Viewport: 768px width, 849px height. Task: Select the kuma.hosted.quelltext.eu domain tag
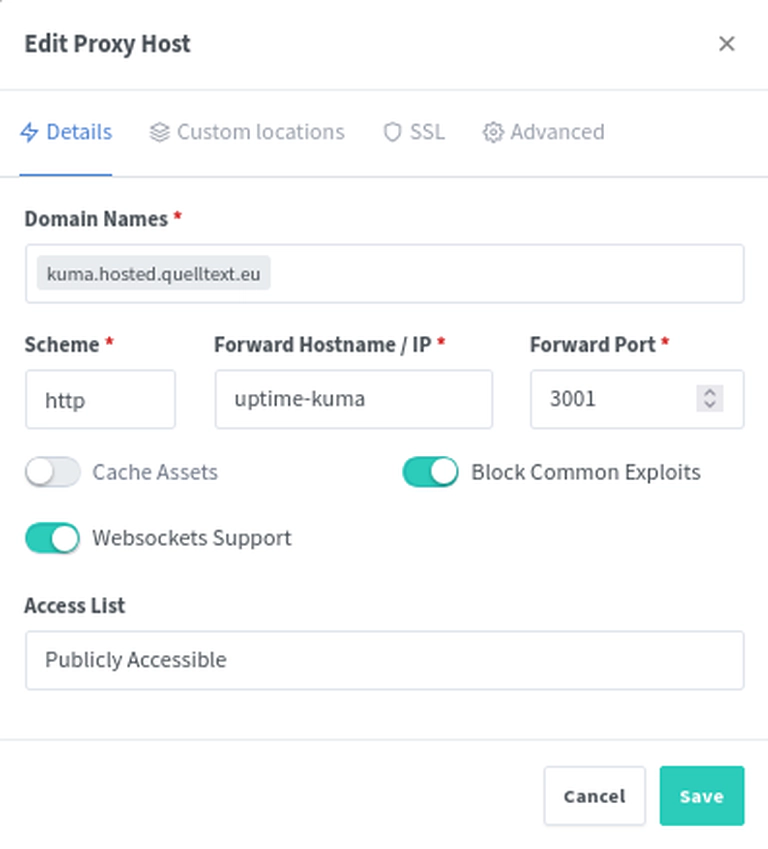tap(154, 273)
